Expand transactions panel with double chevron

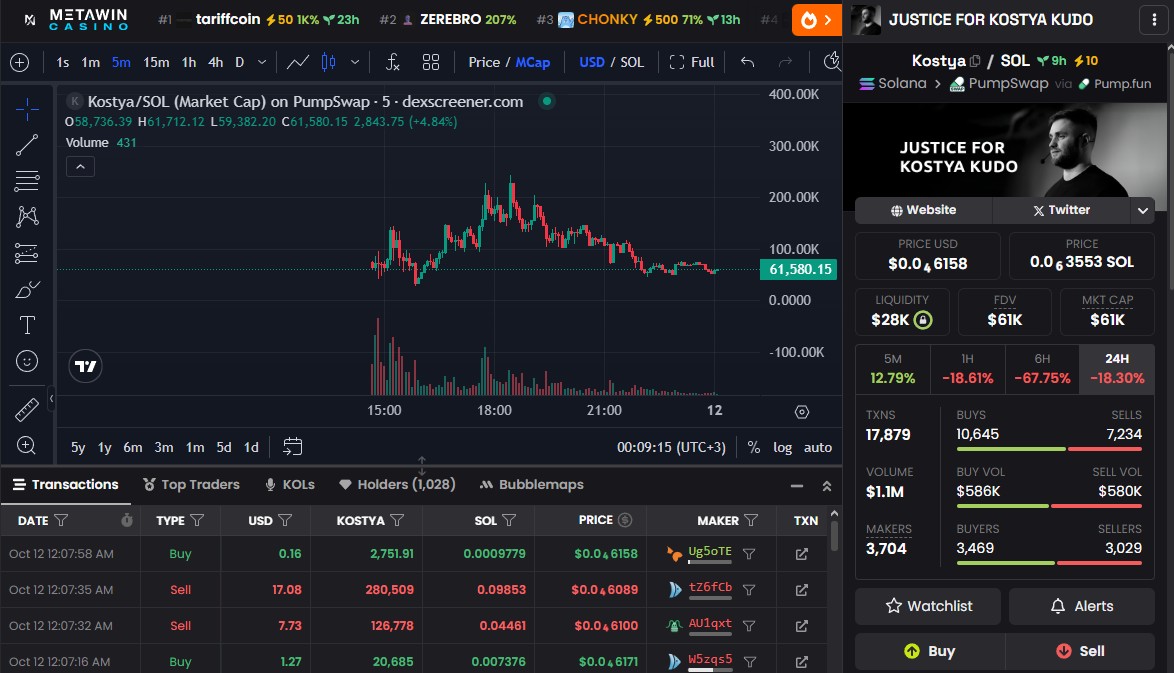tap(827, 486)
